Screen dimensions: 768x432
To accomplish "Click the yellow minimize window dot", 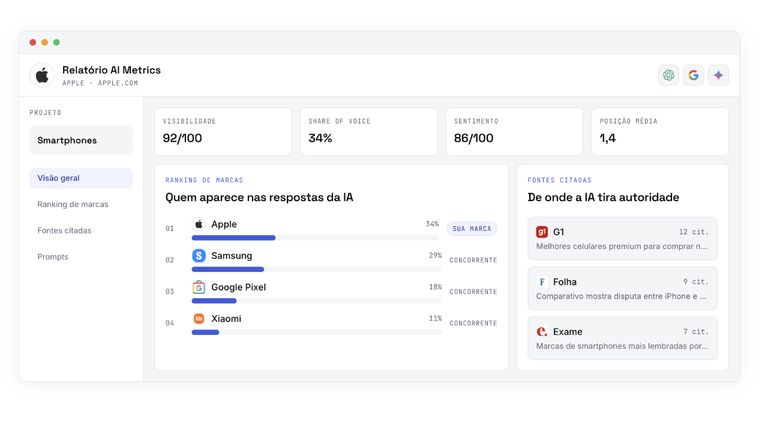I will pyautogui.click(x=45, y=42).
